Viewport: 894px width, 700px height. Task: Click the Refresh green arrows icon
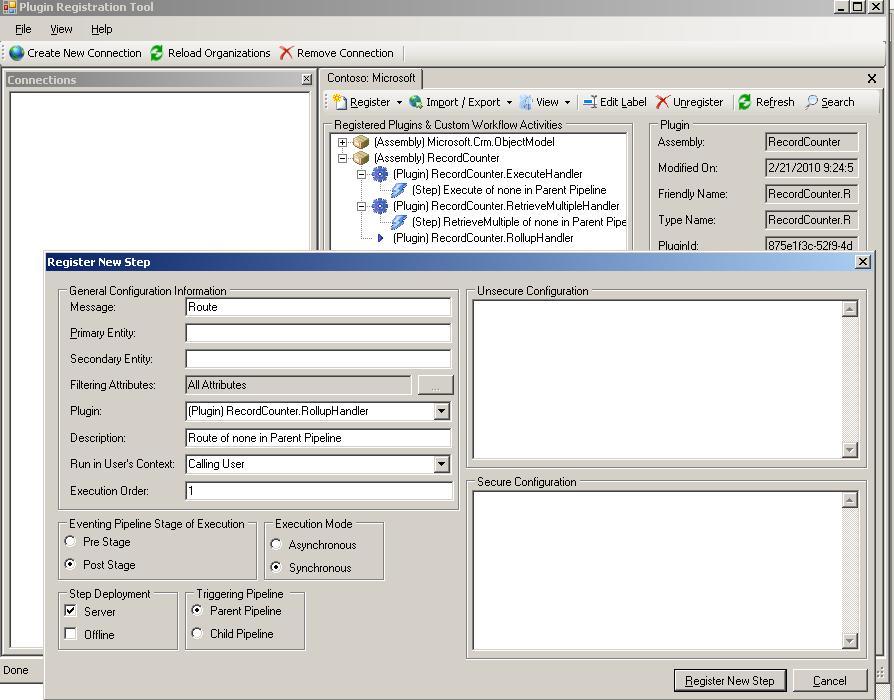[745, 102]
